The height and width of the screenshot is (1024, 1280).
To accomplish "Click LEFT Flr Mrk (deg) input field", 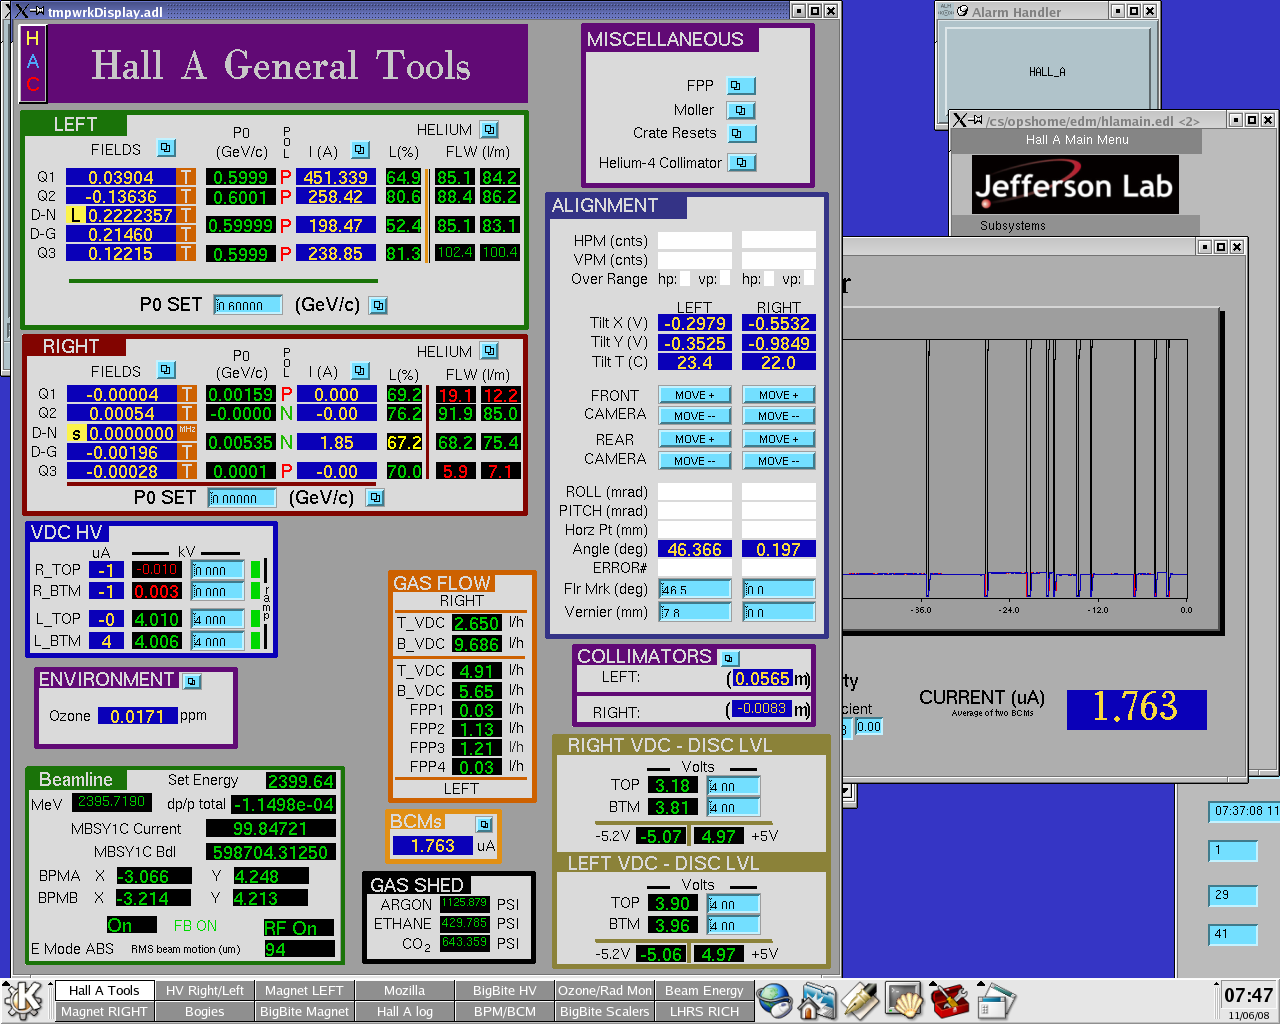I will [695, 589].
